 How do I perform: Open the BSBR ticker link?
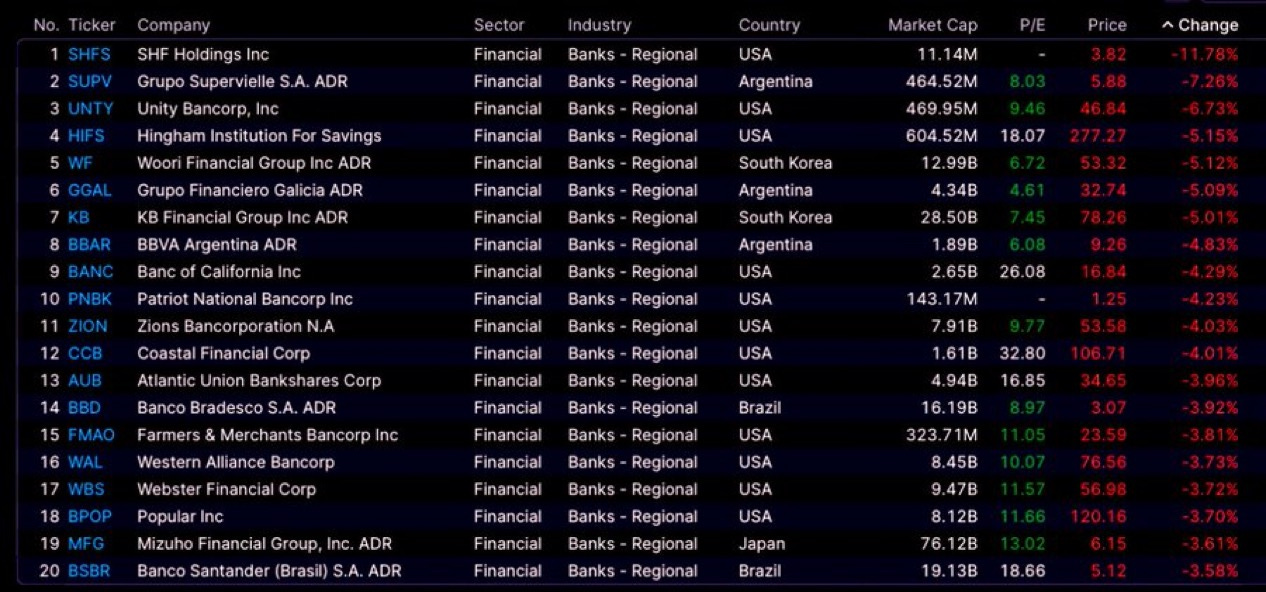[x=89, y=571]
